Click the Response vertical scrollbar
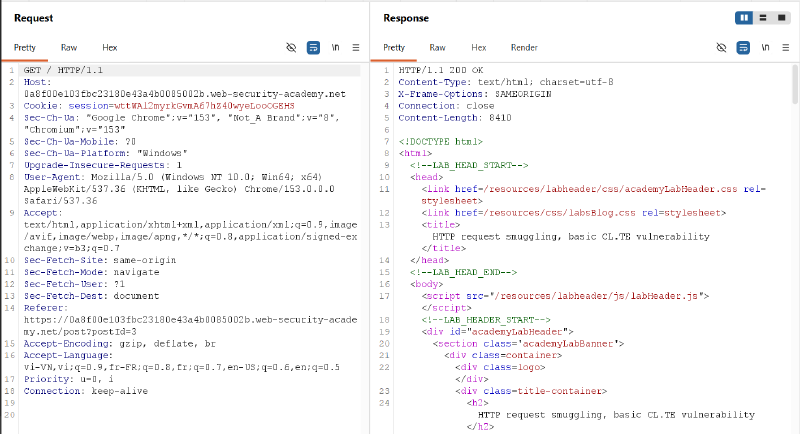 (795, 84)
